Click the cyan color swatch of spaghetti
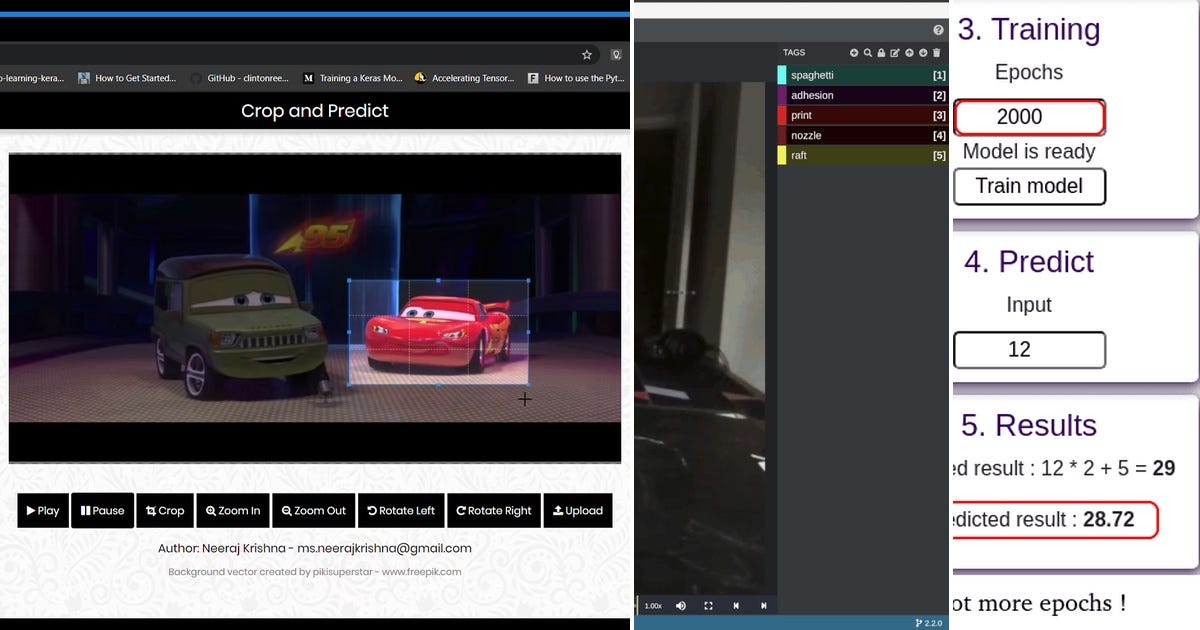Image resolution: width=1200 pixels, height=630 pixels. [782, 75]
